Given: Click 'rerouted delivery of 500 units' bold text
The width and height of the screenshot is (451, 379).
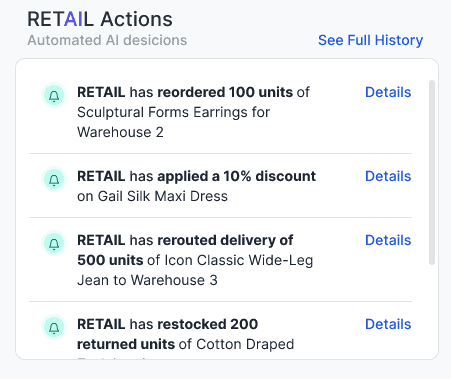Looking at the screenshot, I should point(185,250).
